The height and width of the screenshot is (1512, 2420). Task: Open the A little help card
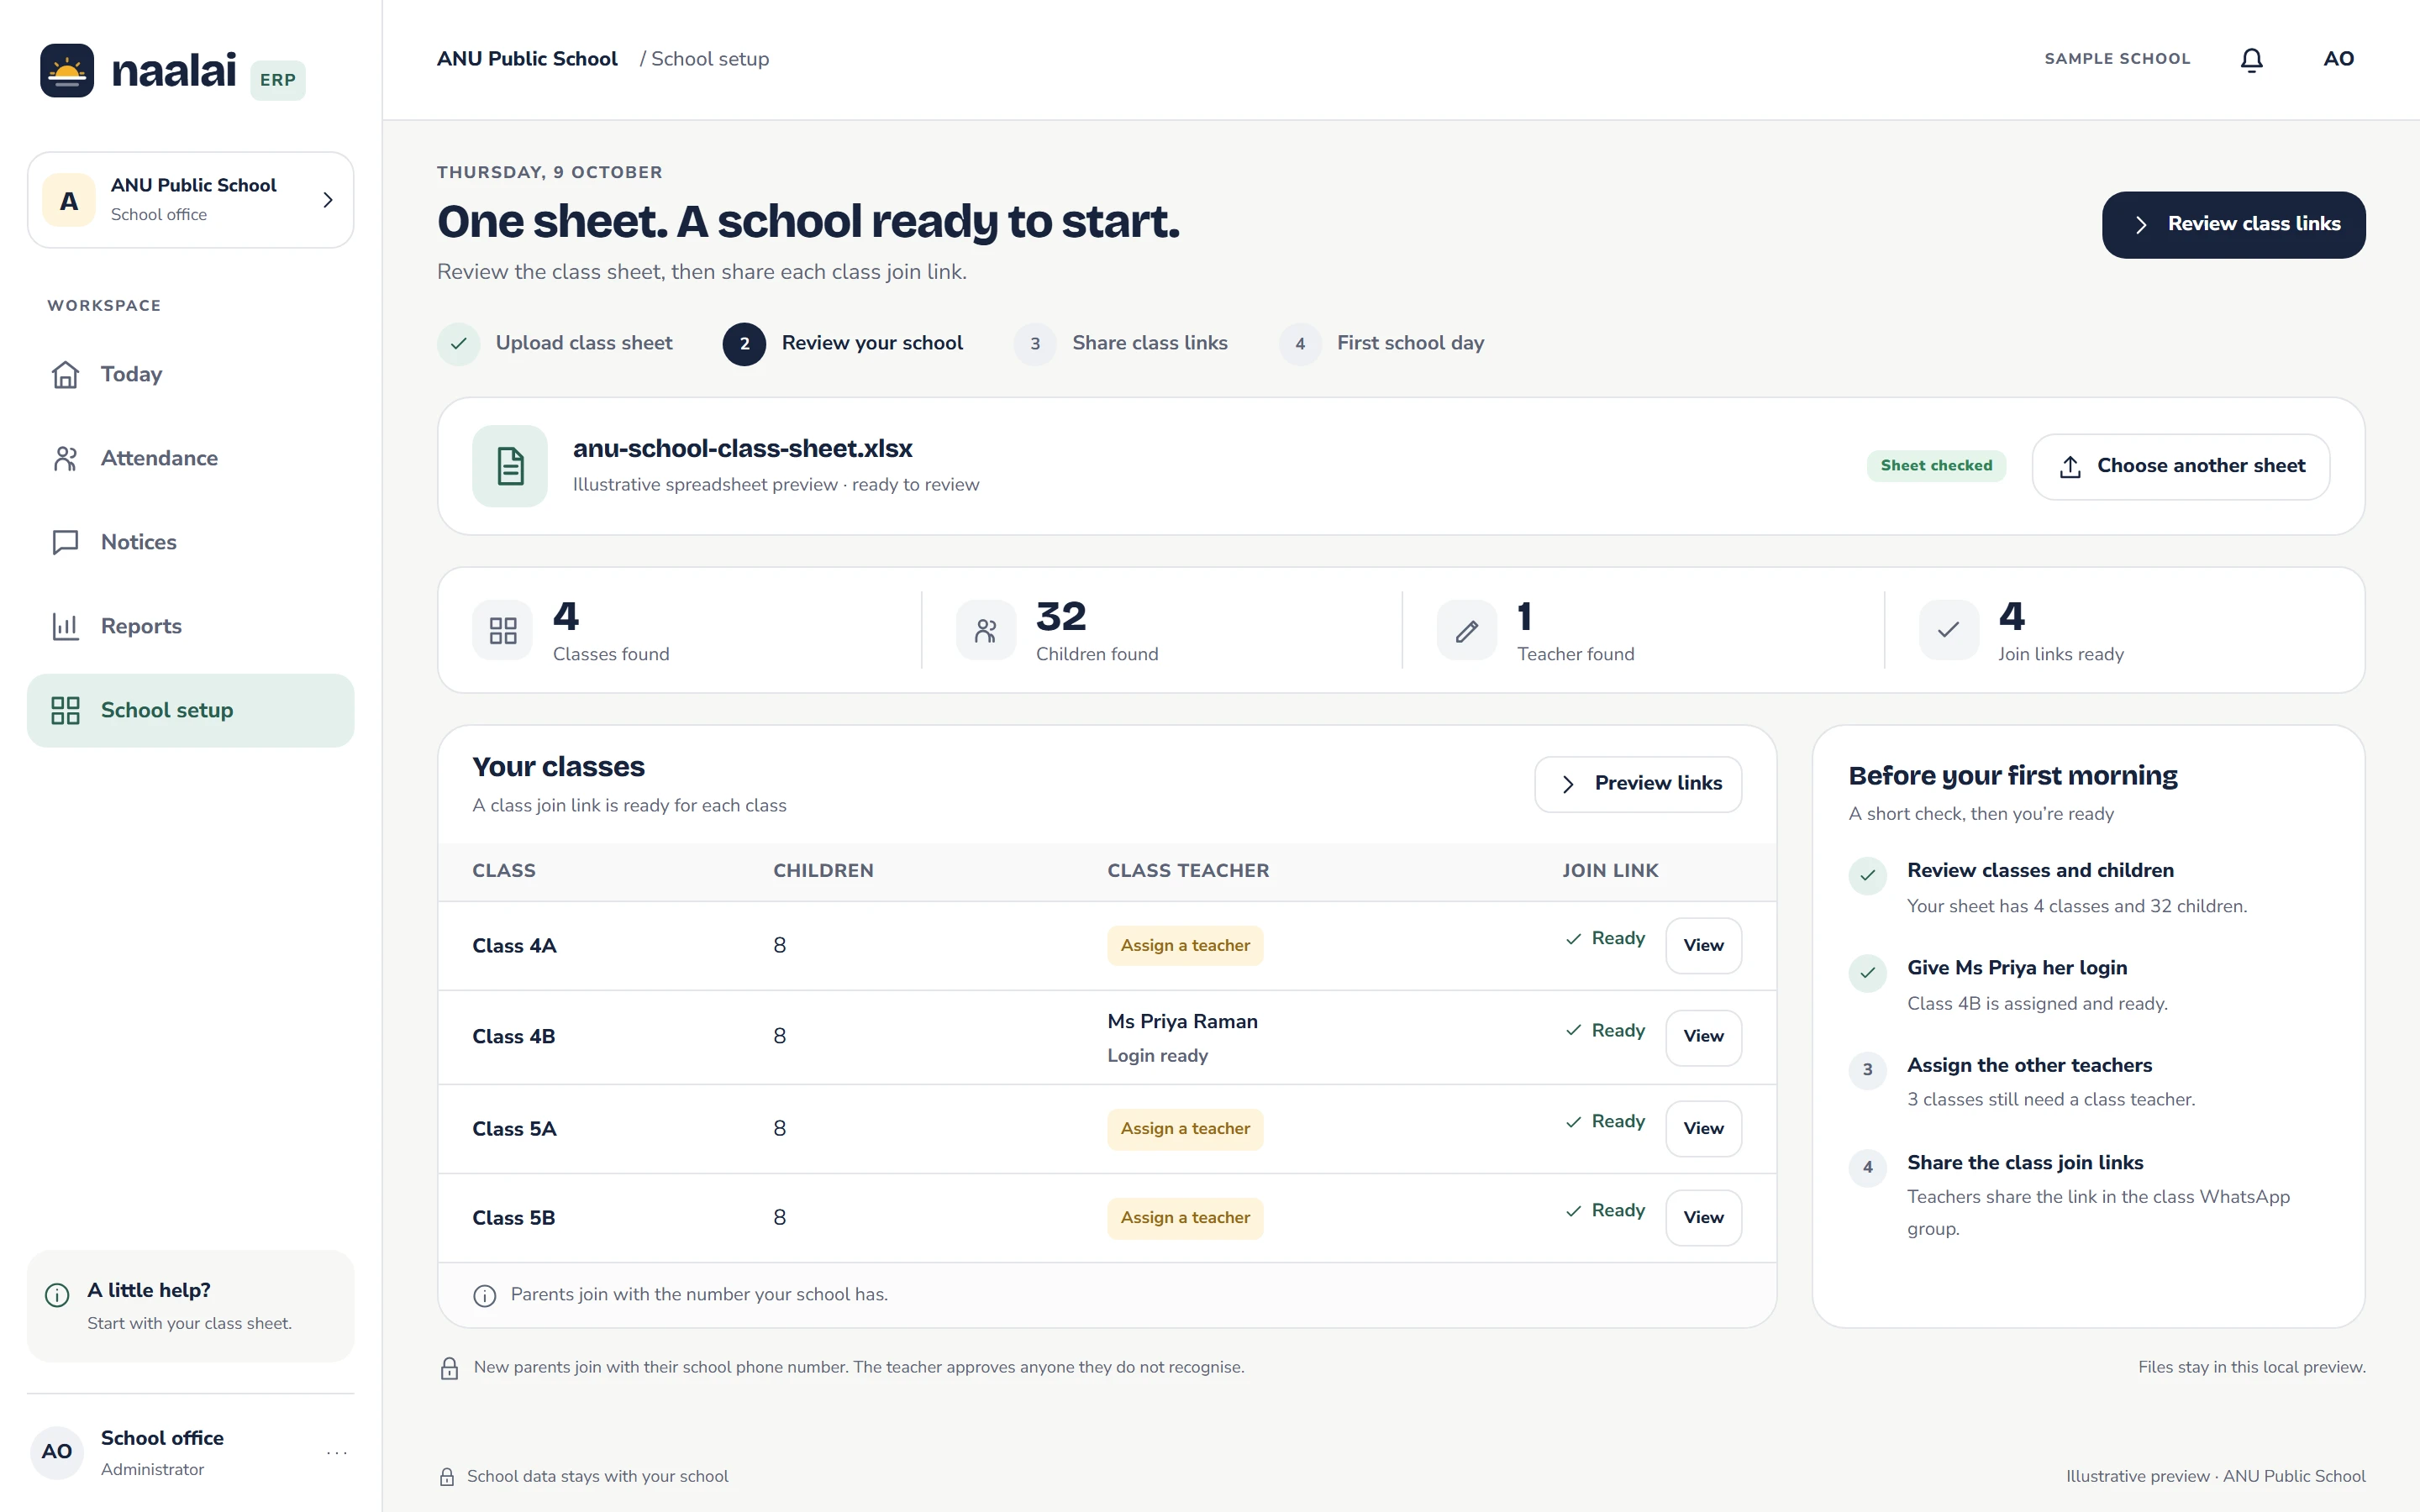[190, 1306]
